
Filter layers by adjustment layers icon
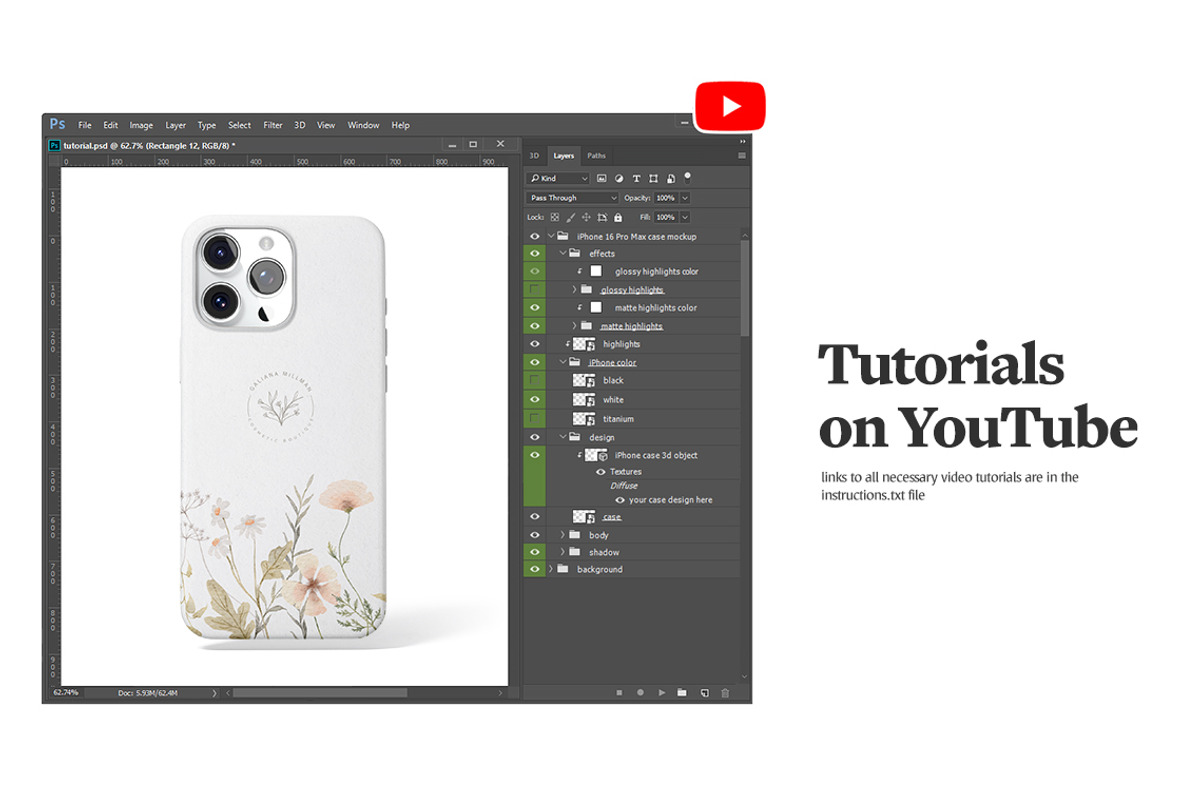[x=619, y=178]
